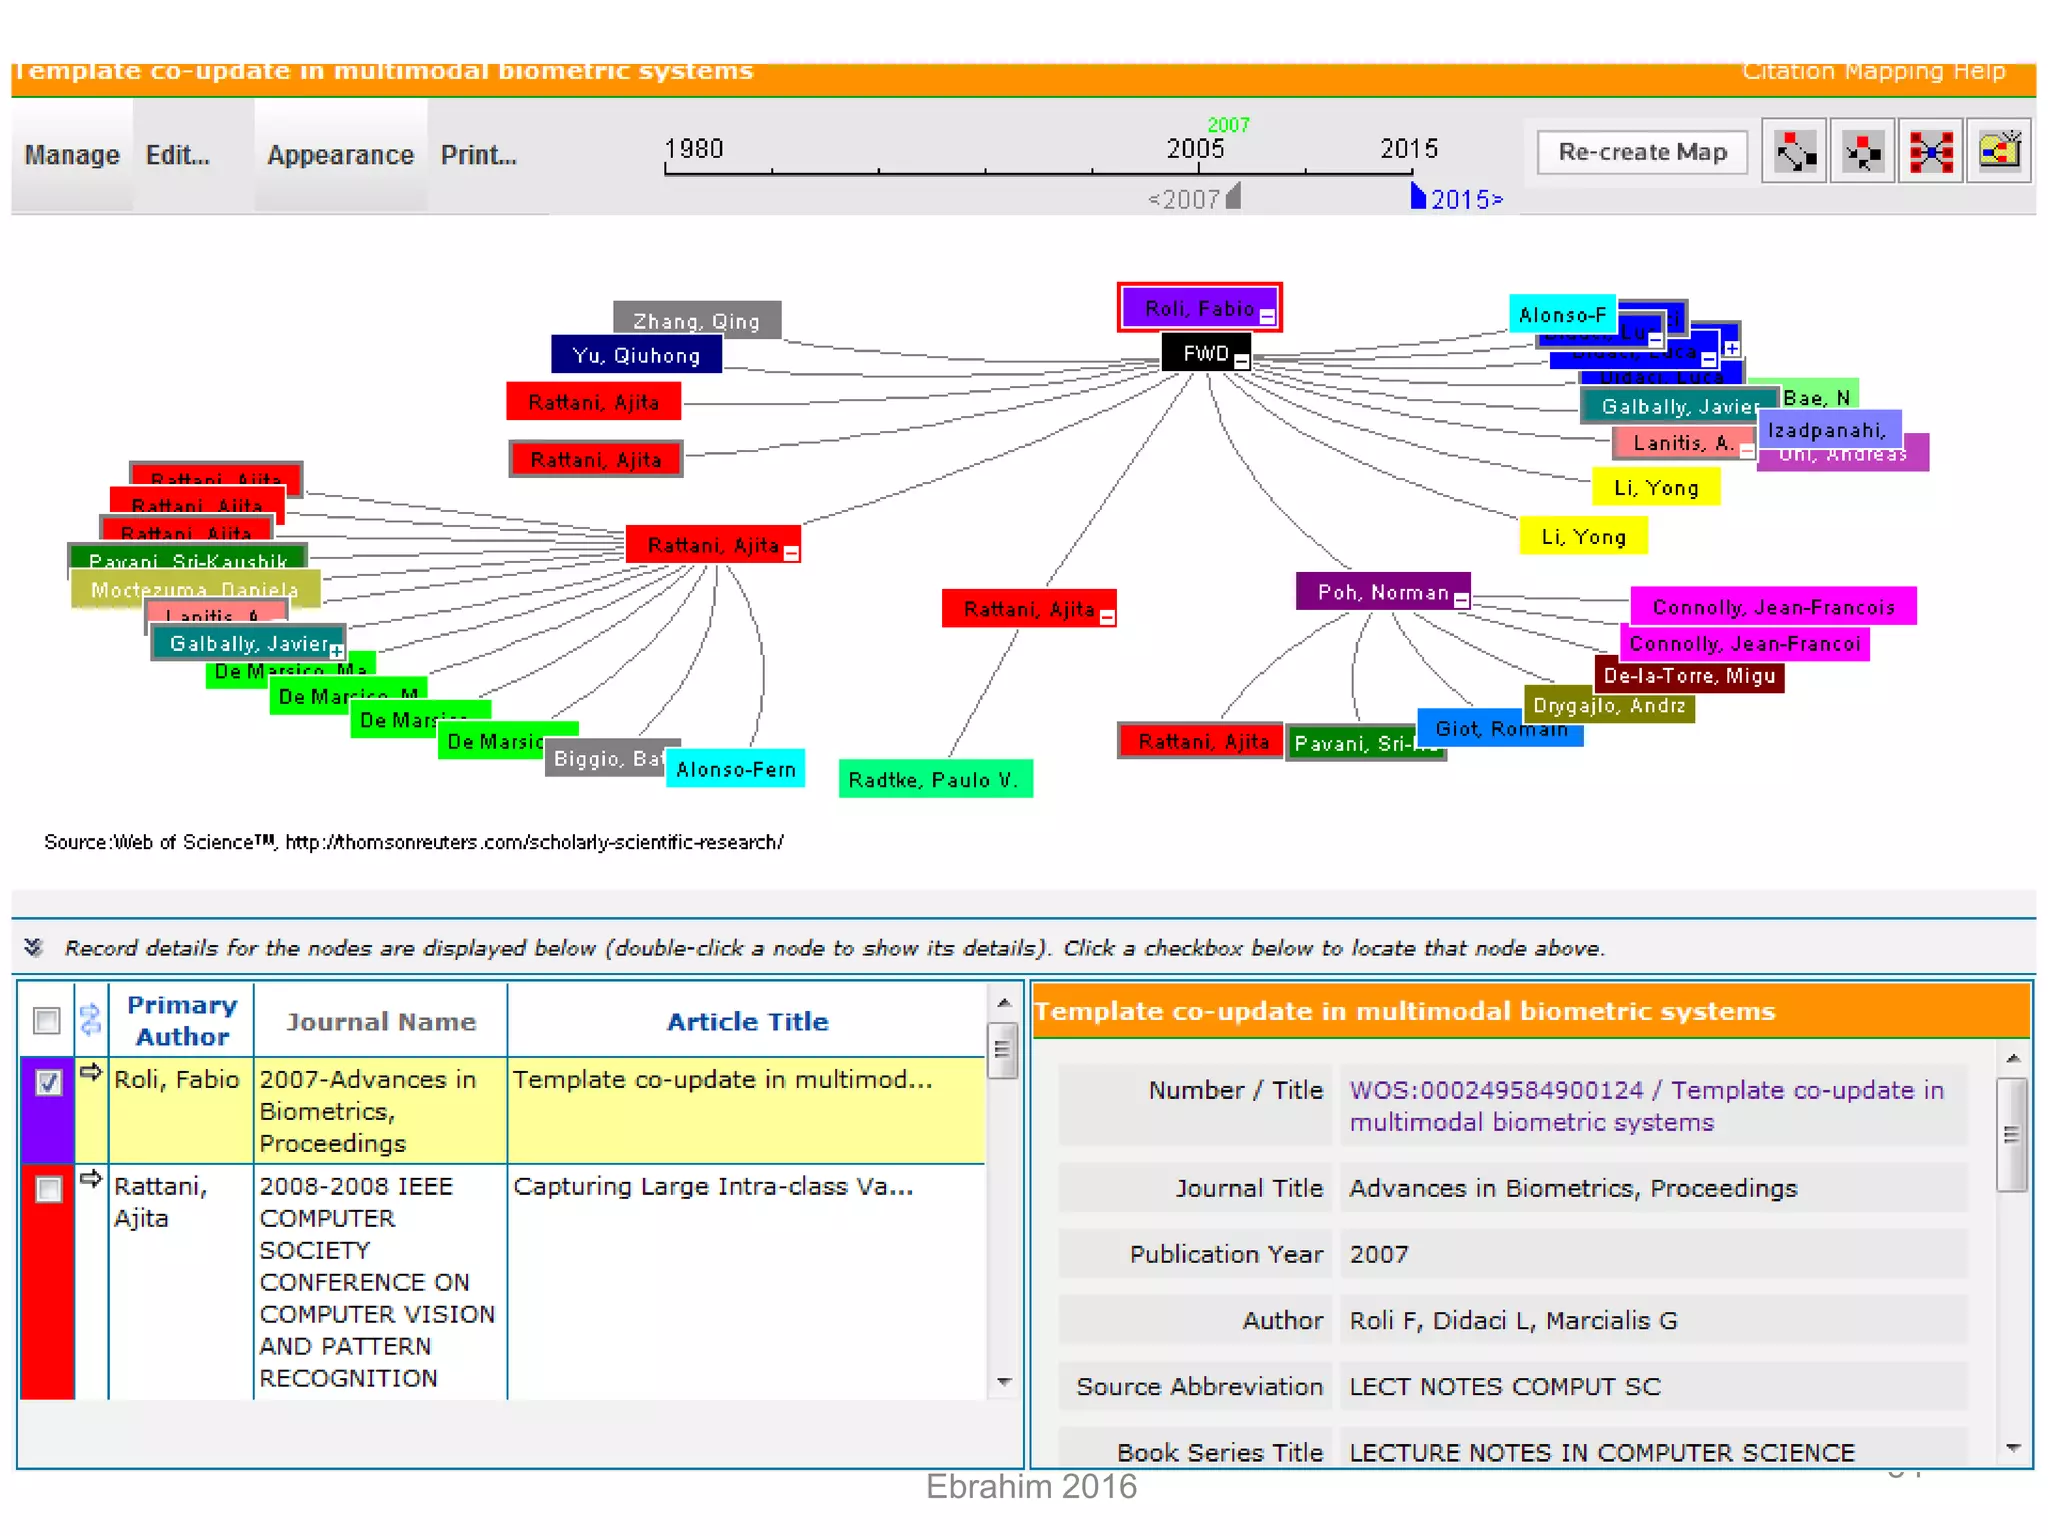Screen dimensions: 2048x1536
Task: Click the contract-nodes (pull together) toolbar icon
Action: click(1862, 152)
